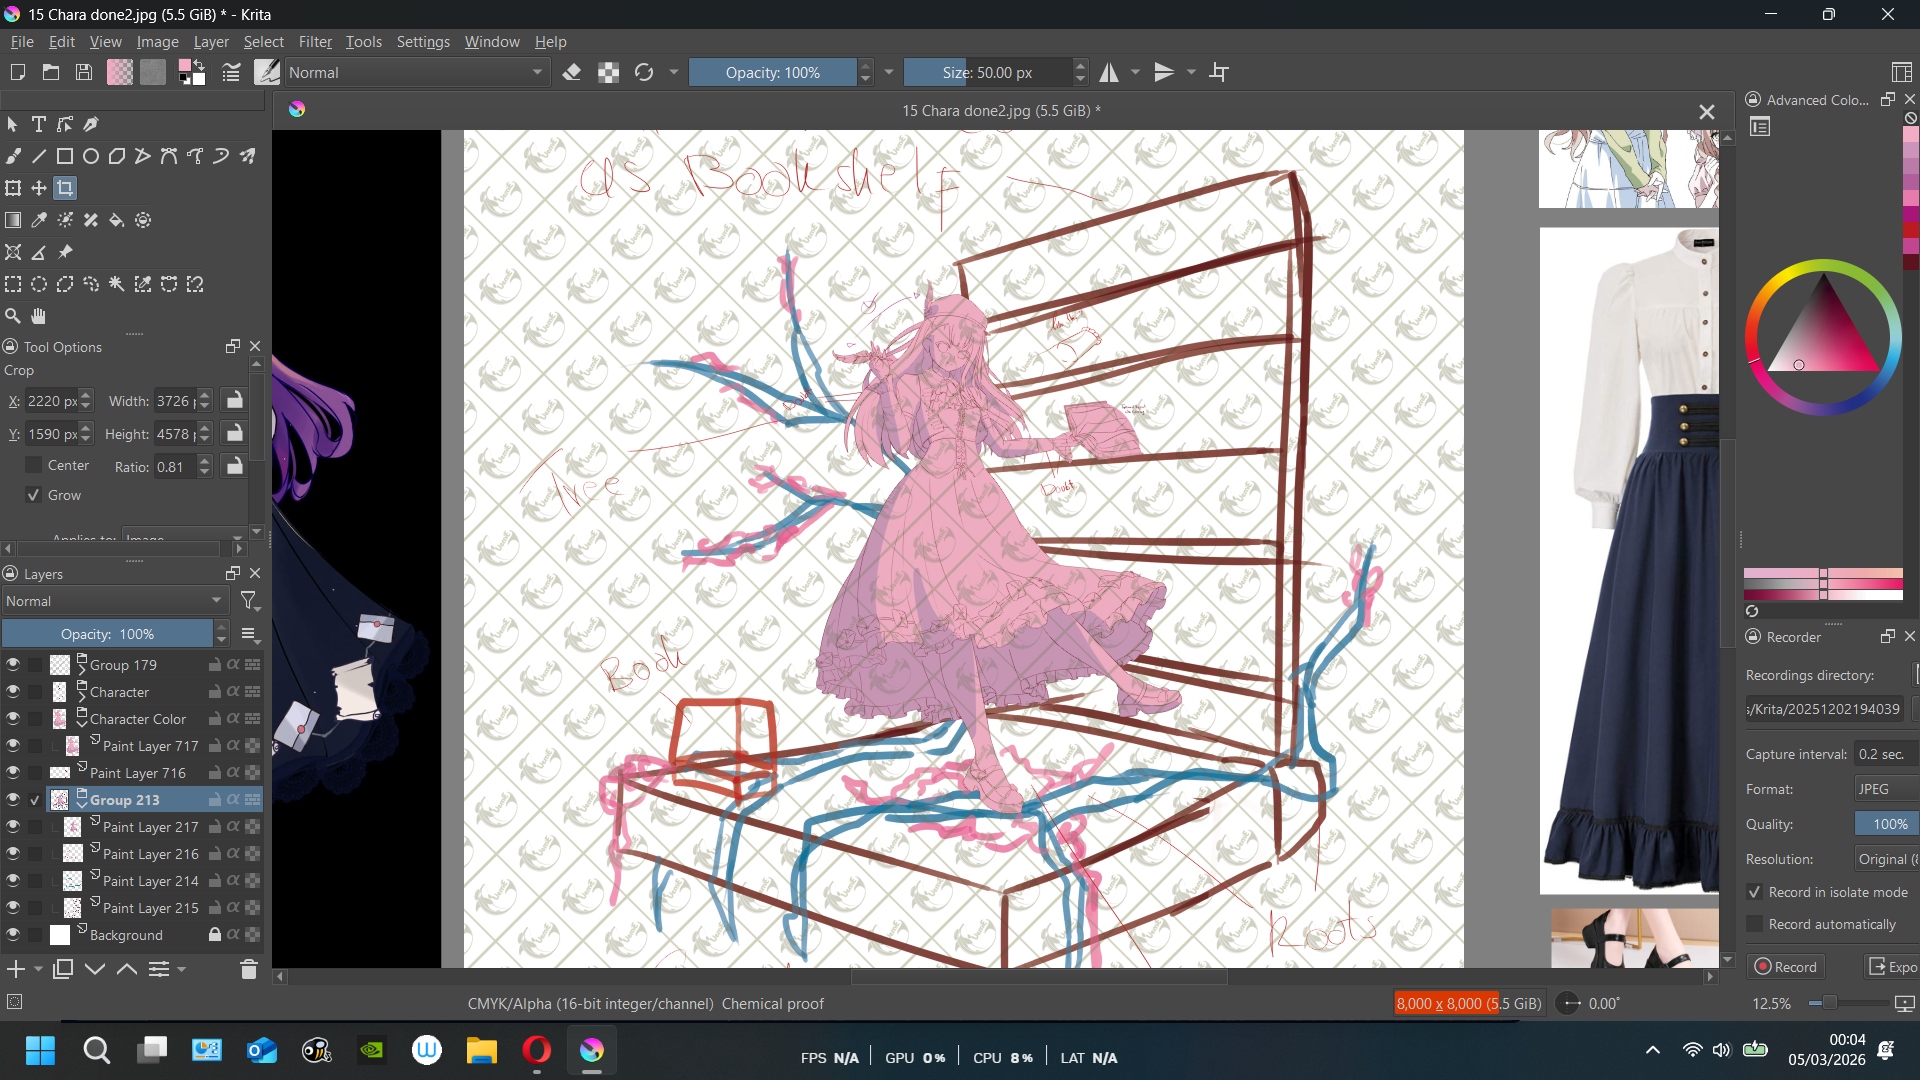Open the Settings menu
This screenshot has height=1080, width=1920.
(422, 42)
